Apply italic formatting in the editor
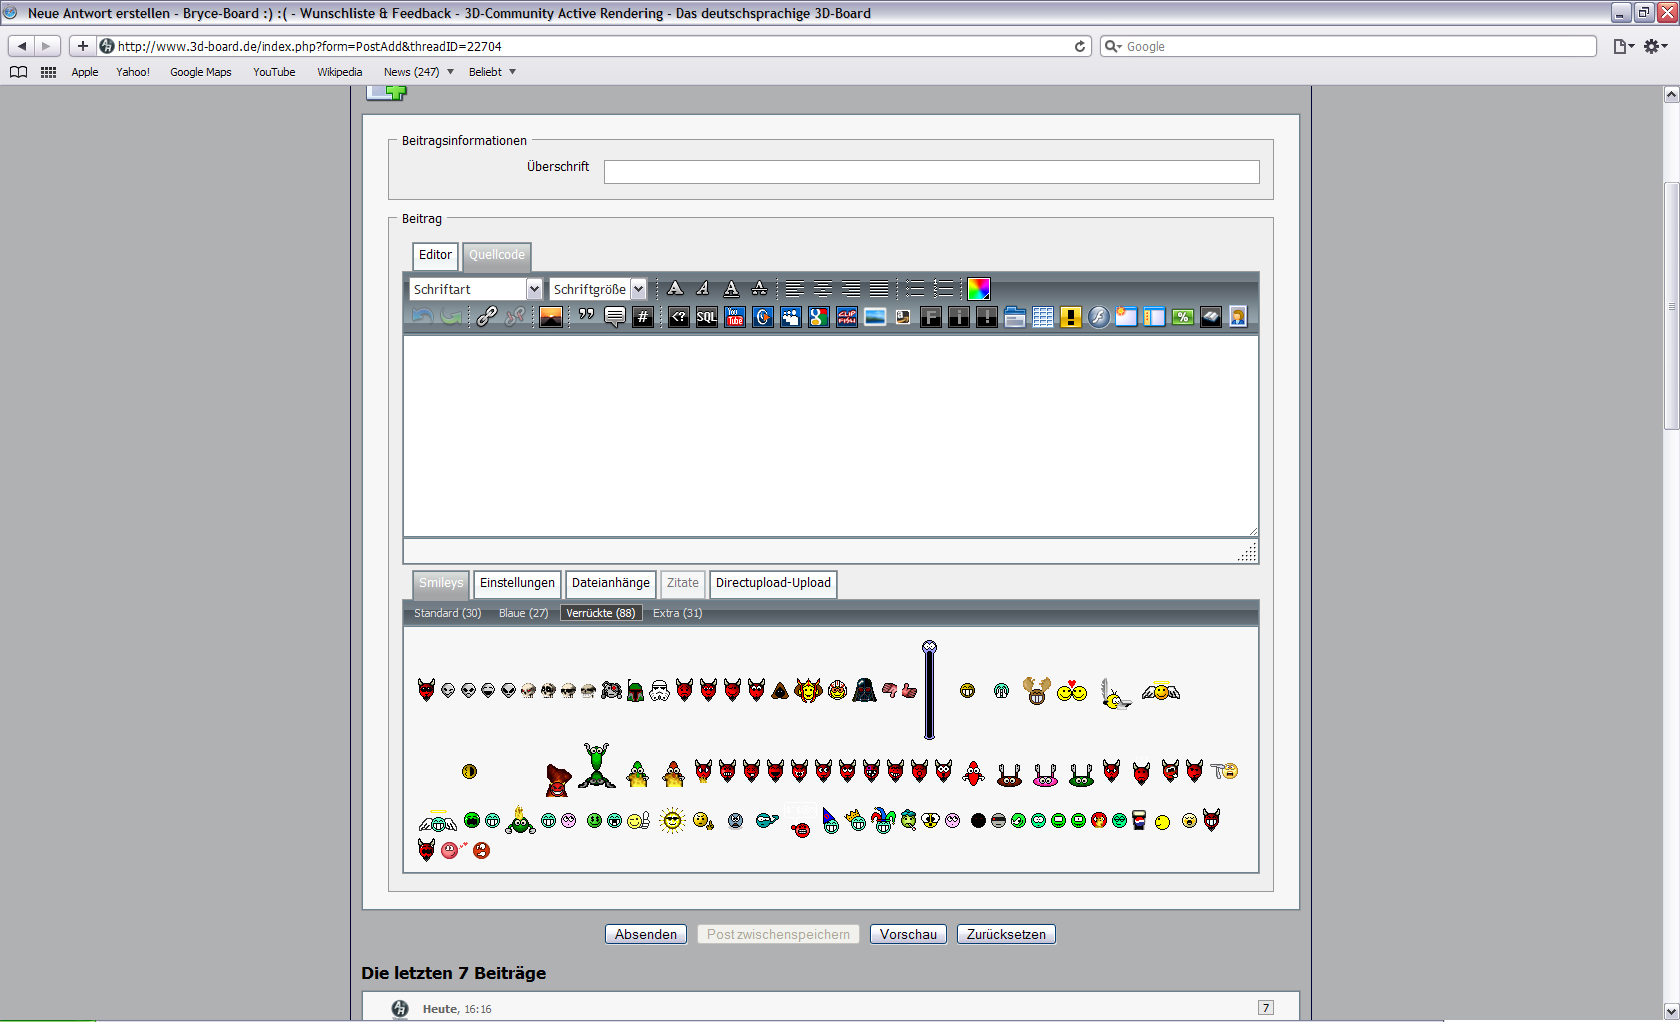The image size is (1680, 1022). 704,289
